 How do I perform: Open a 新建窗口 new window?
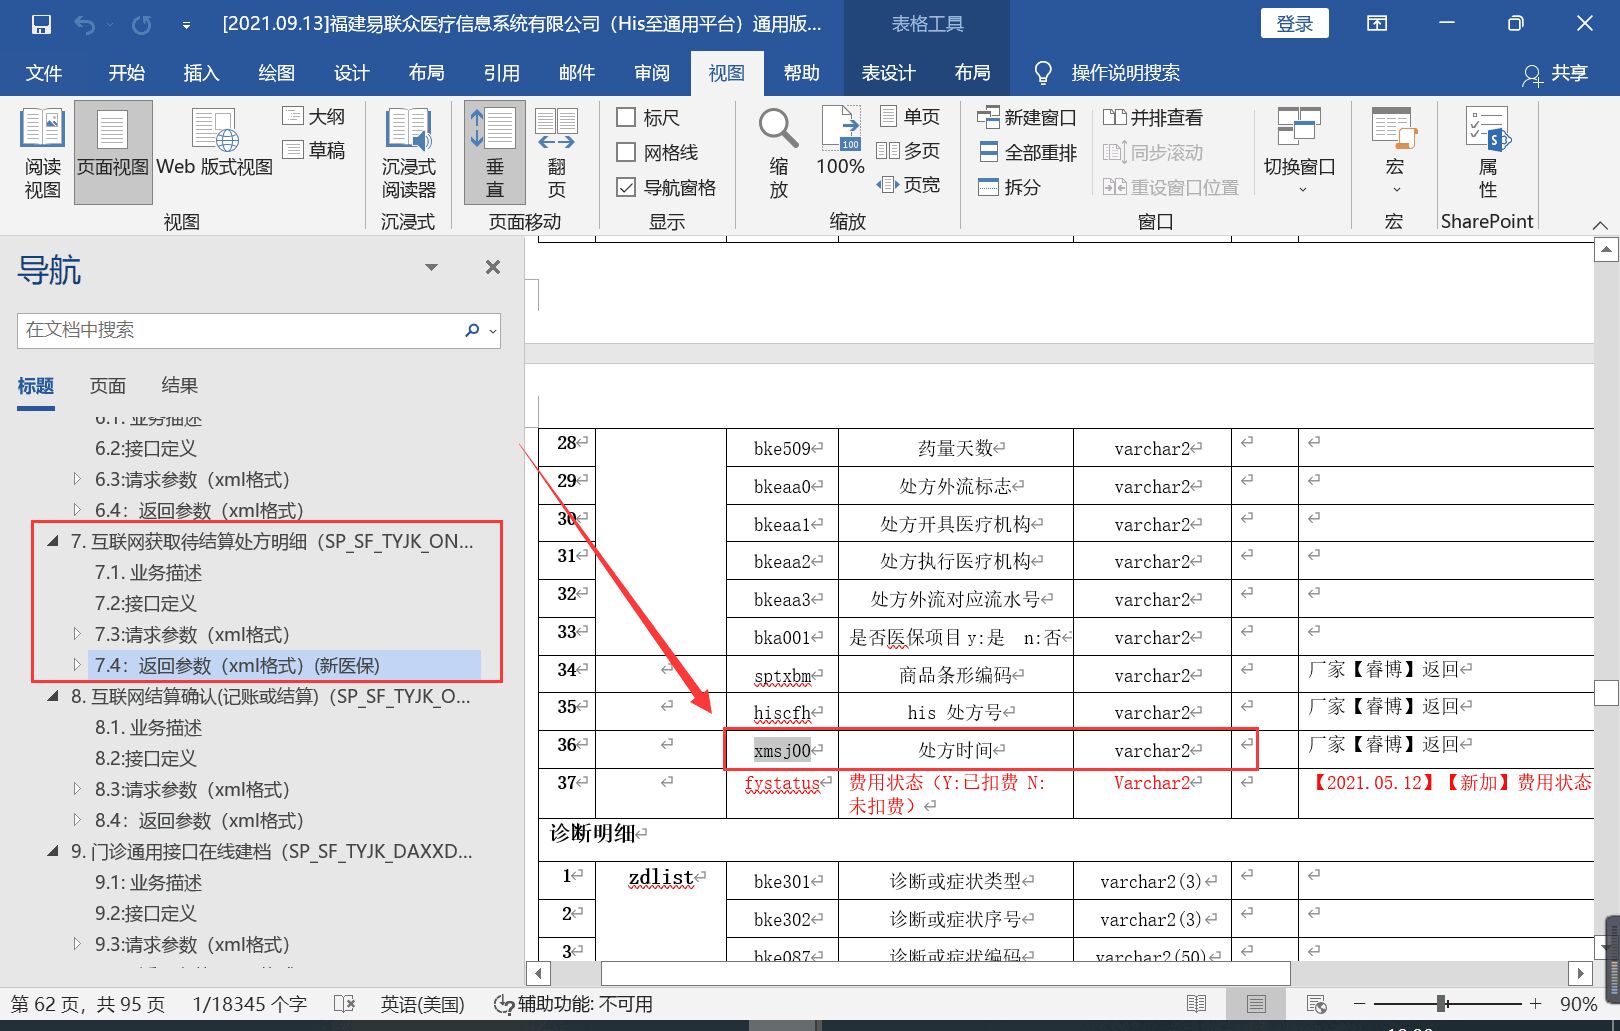1026,118
